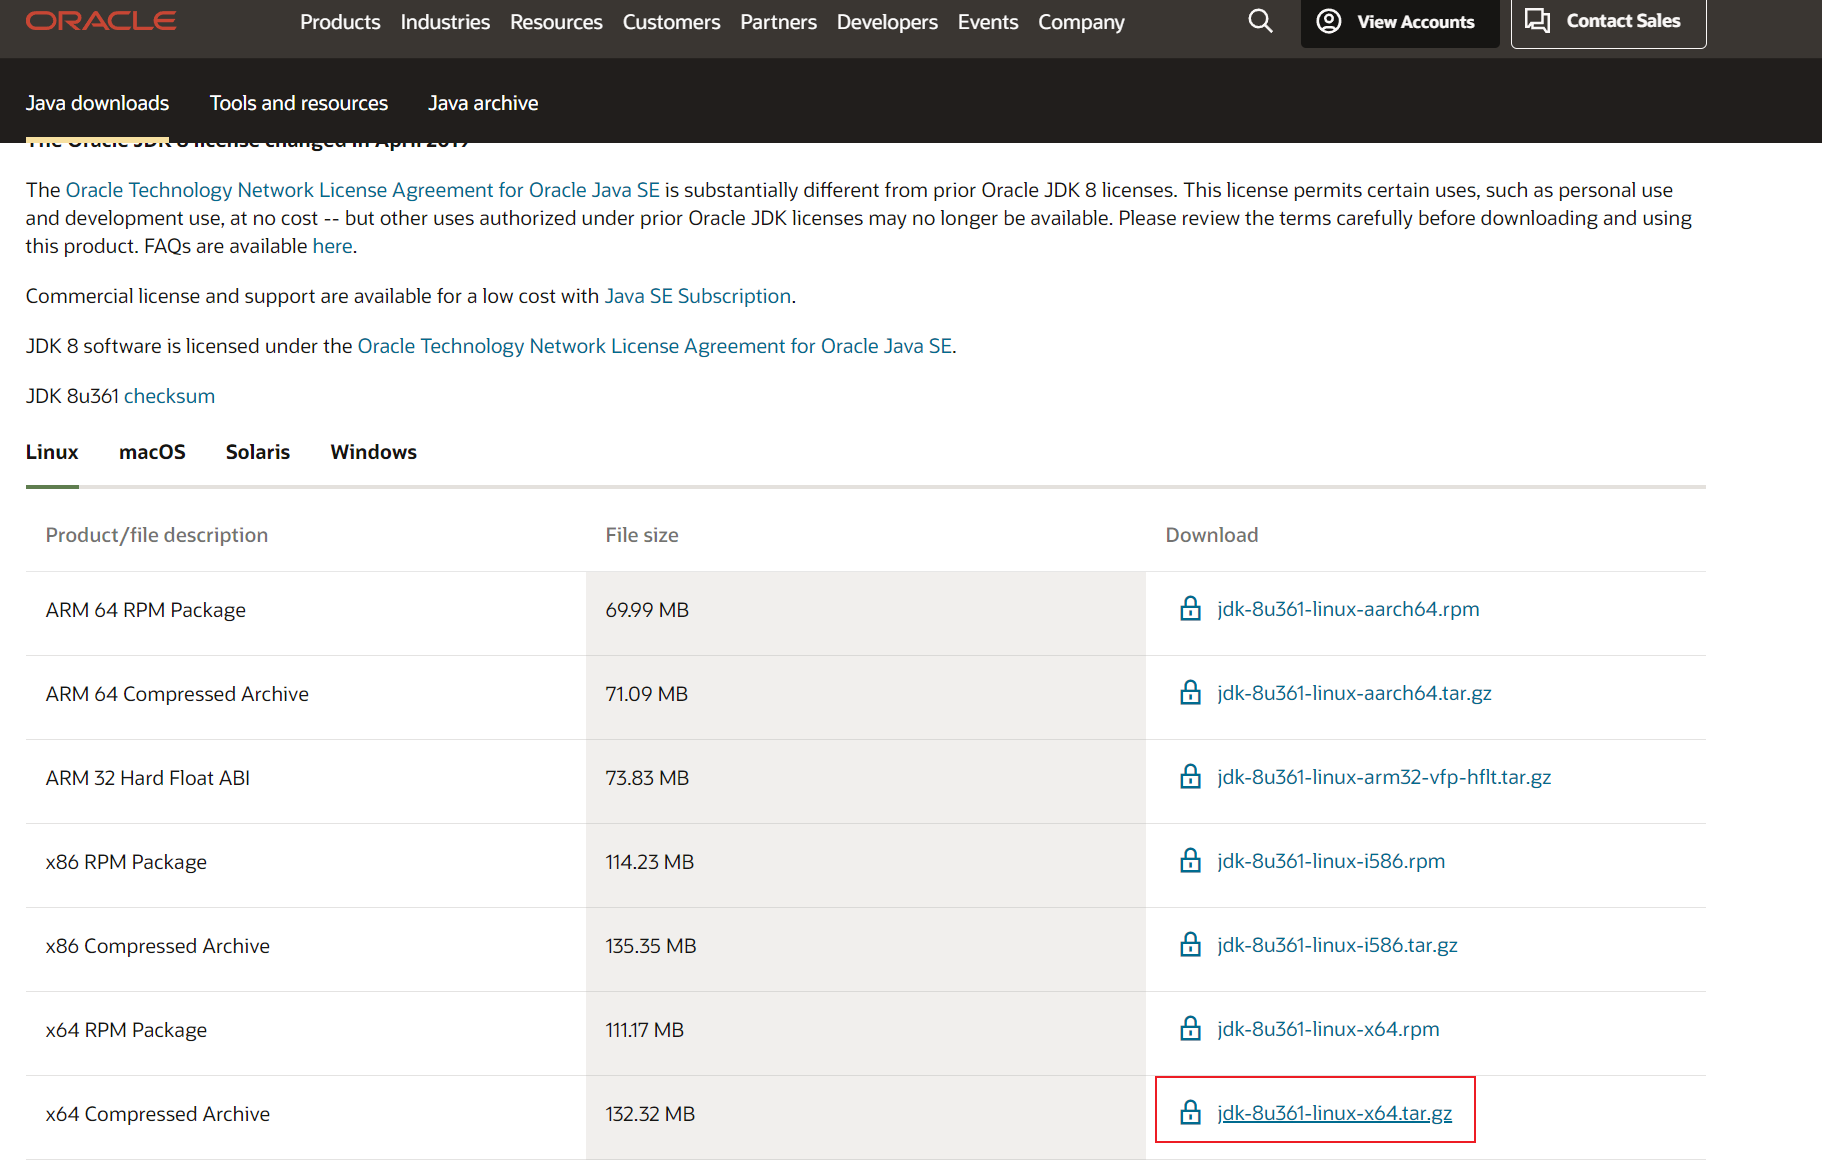Select the Java downloads tab

tap(98, 103)
